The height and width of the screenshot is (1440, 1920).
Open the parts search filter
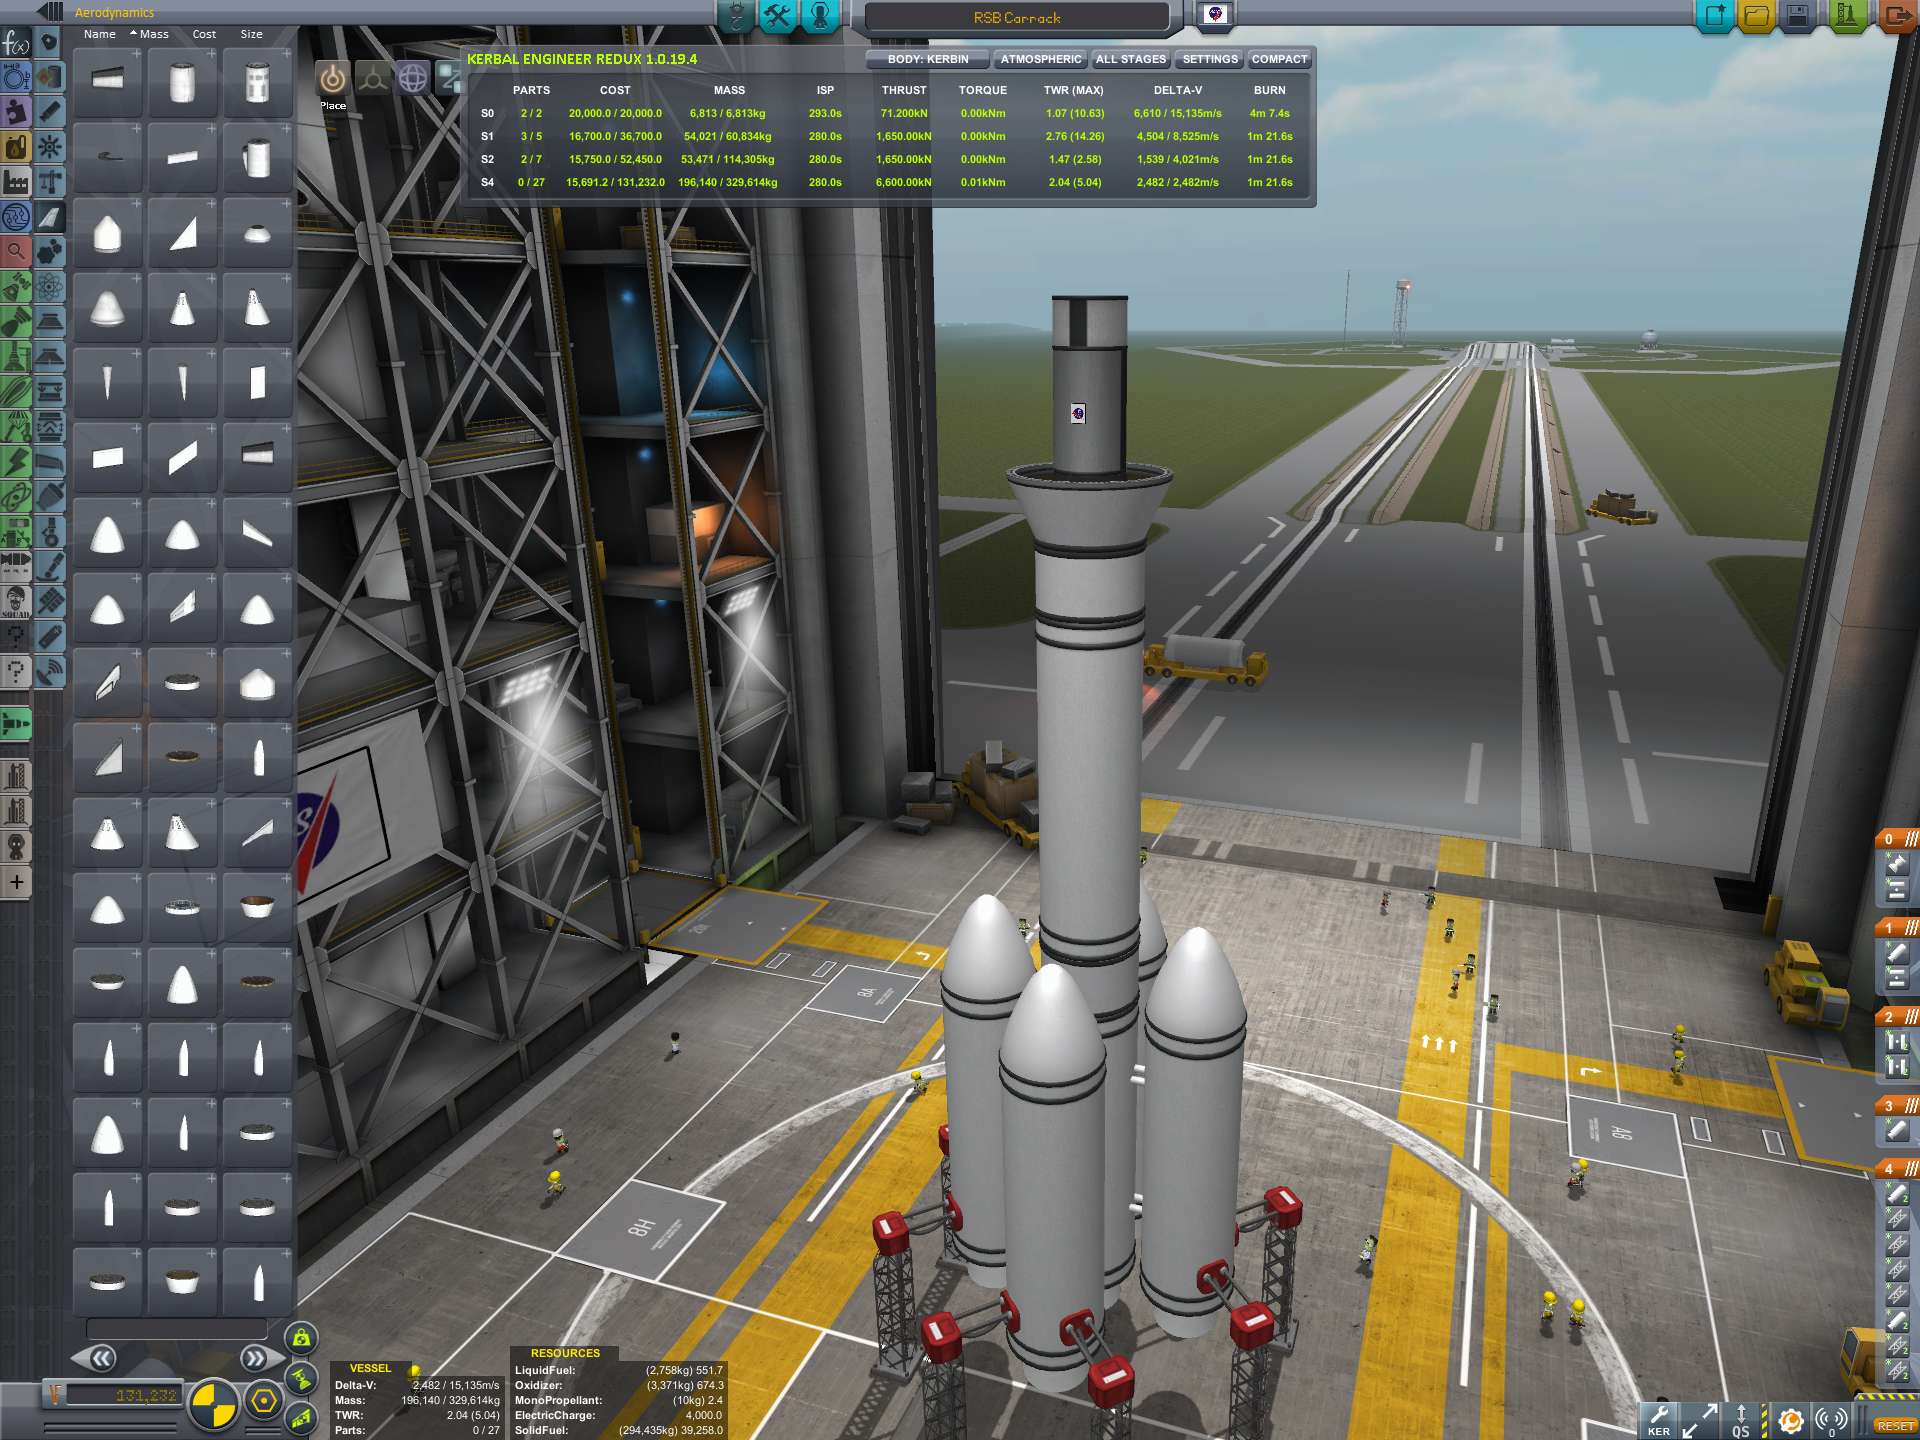(16, 252)
